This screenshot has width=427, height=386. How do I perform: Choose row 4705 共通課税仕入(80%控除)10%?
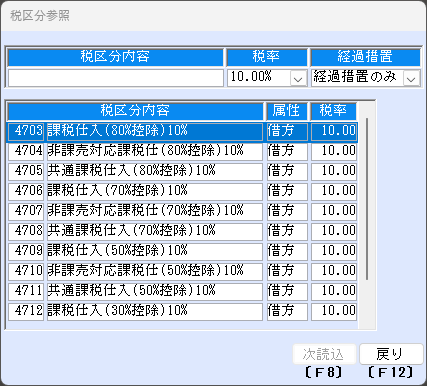point(182,171)
